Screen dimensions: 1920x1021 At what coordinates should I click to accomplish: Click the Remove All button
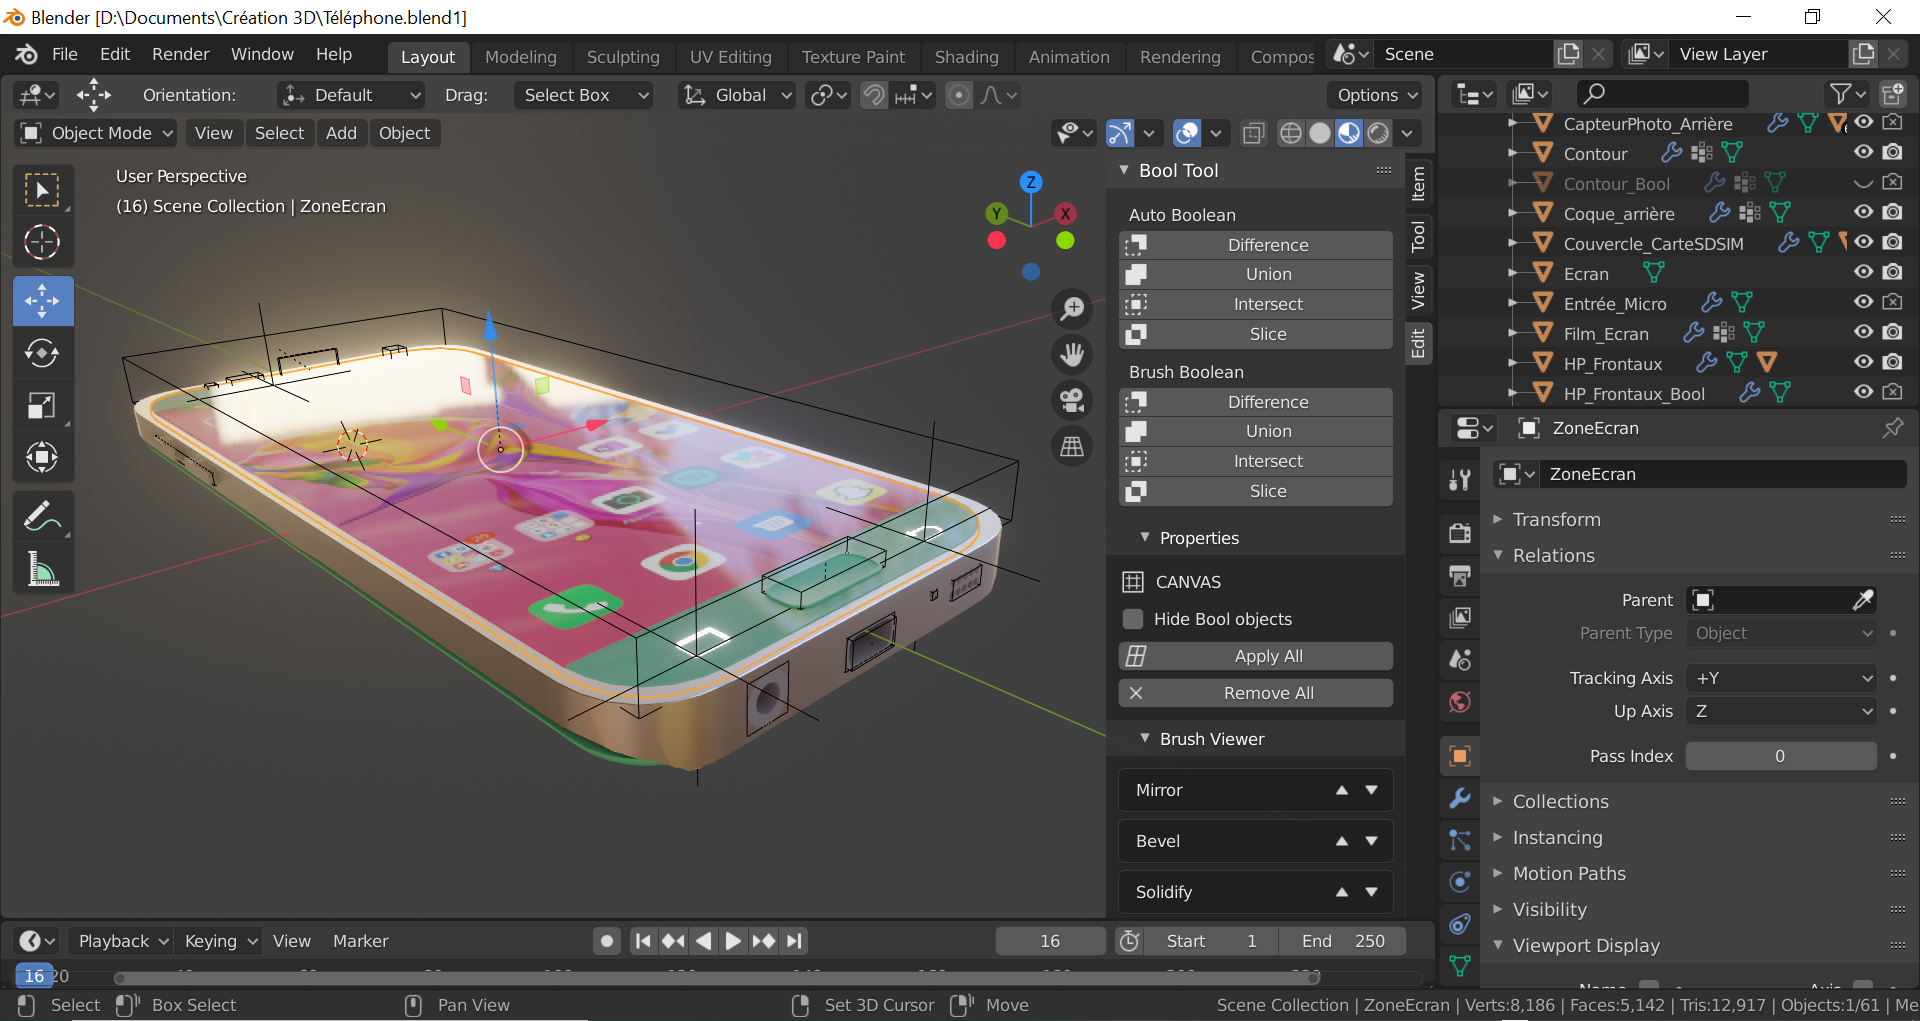tap(1256, 693)
